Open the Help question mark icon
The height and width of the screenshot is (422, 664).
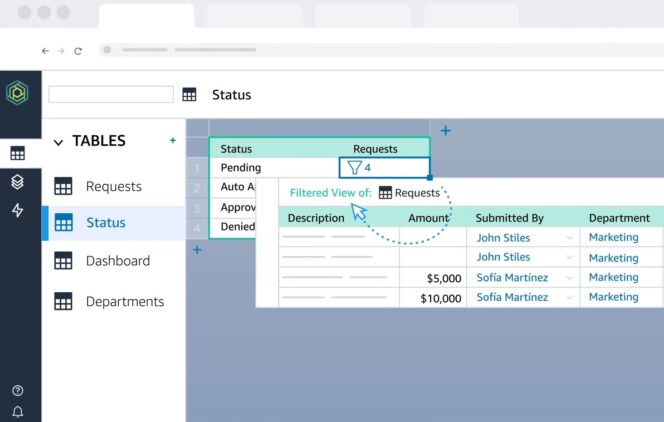18,390
